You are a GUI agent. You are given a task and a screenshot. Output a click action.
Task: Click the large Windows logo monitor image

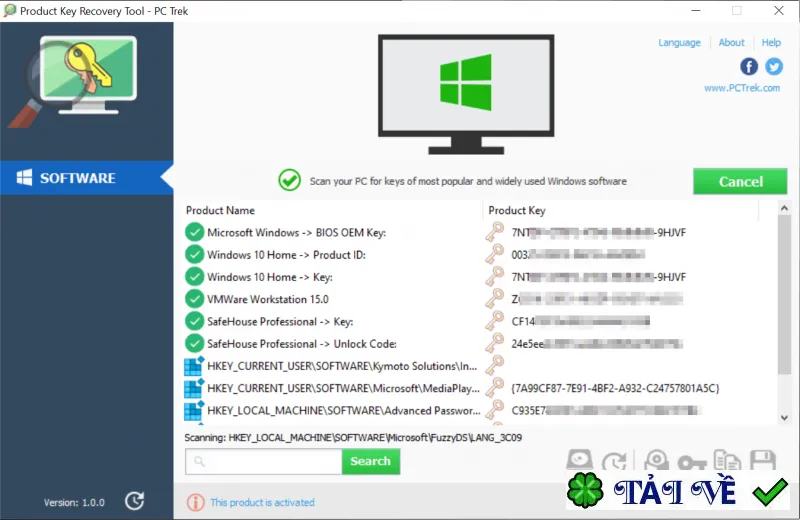pos(466,94)
